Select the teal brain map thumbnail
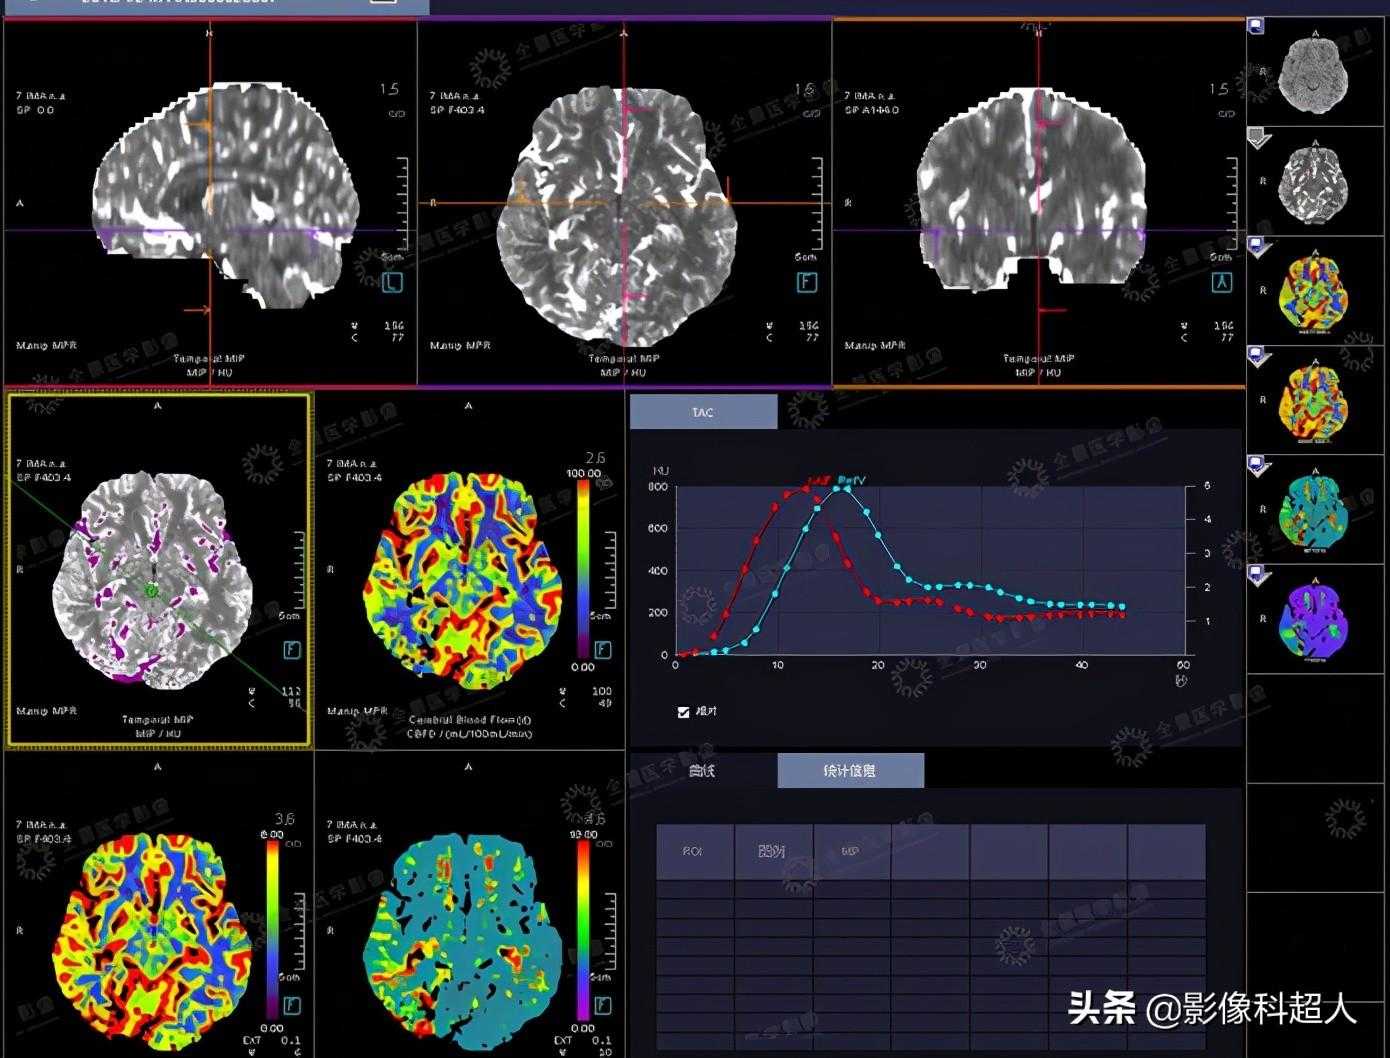The height and width of the screenshot is (1058, 1390). tap(1315, 511)
